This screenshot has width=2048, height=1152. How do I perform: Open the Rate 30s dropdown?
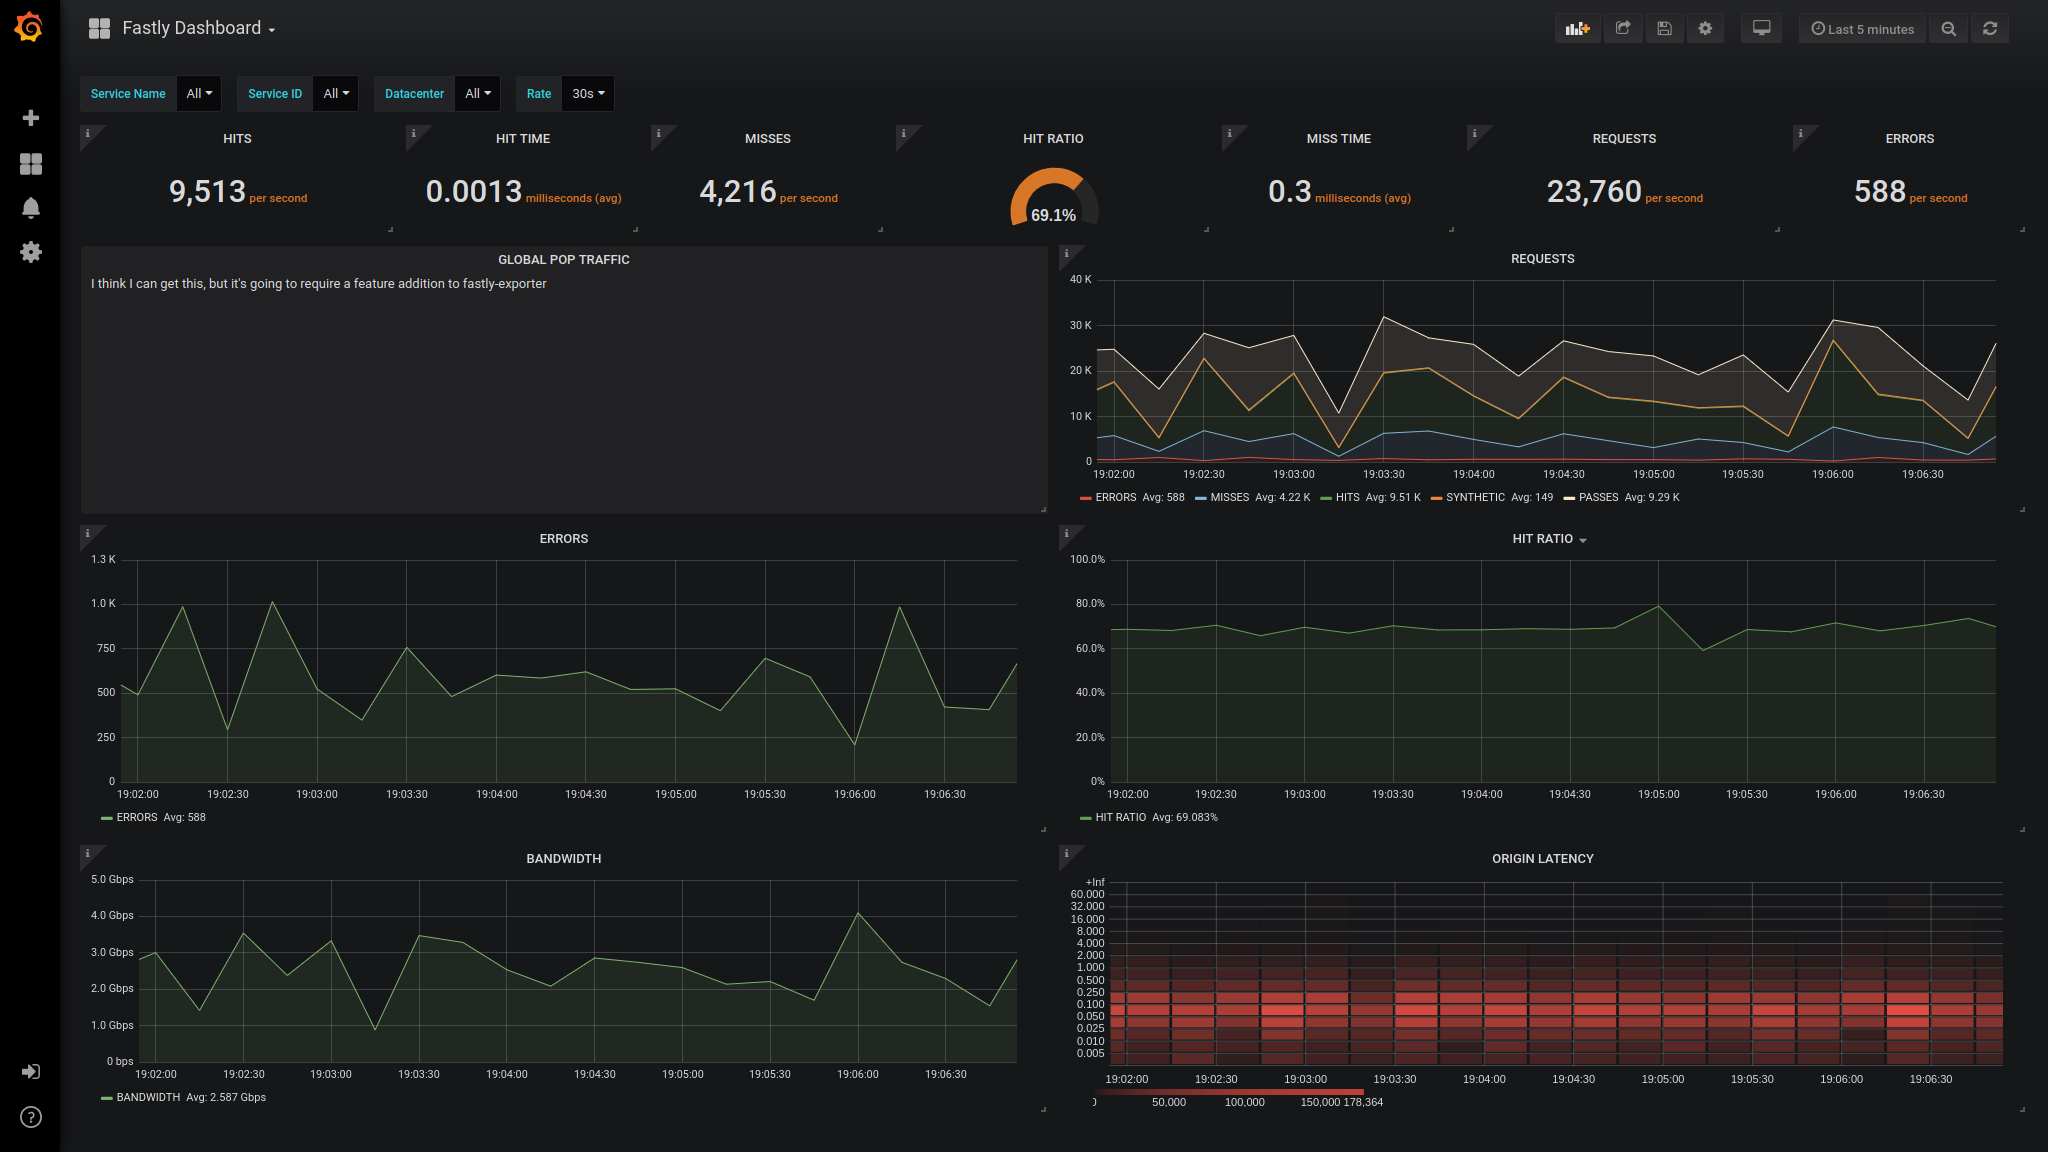[x=588, y=94]
